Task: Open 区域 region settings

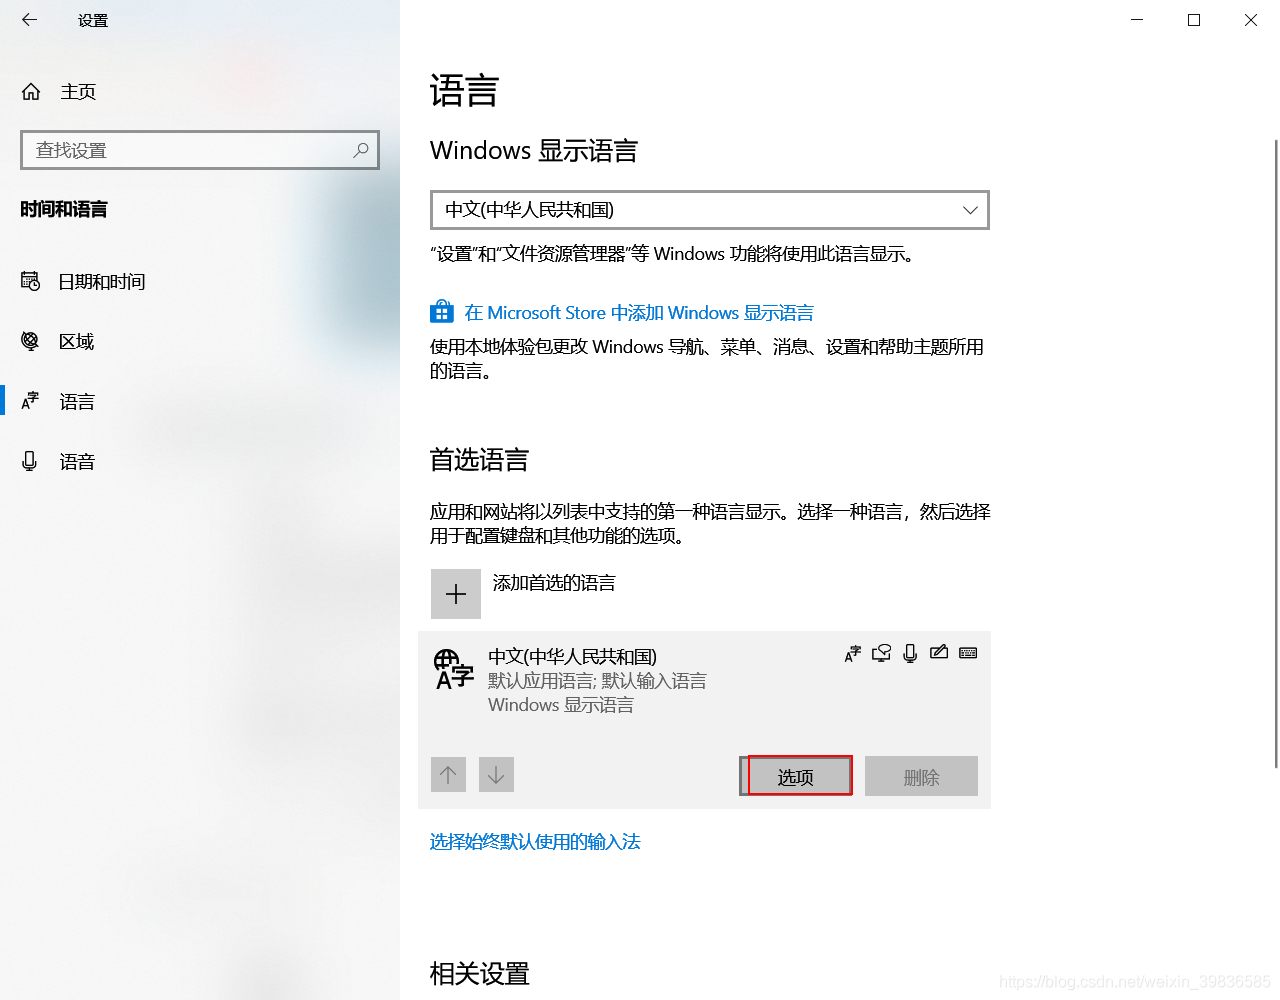Action: click(x=200, y=342)
